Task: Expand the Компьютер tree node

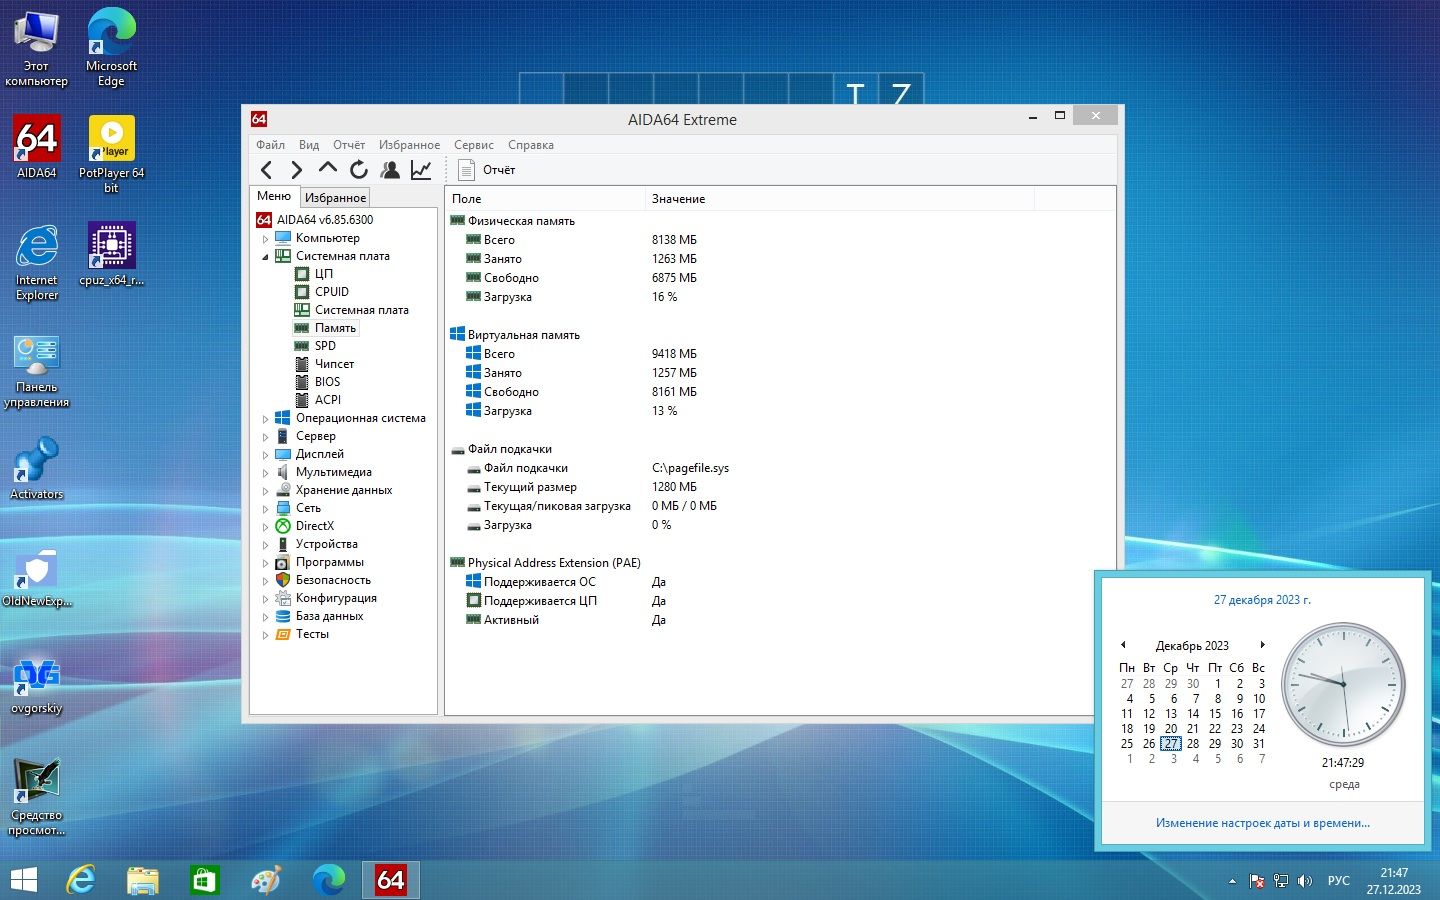Action: [x=266, y=239]
